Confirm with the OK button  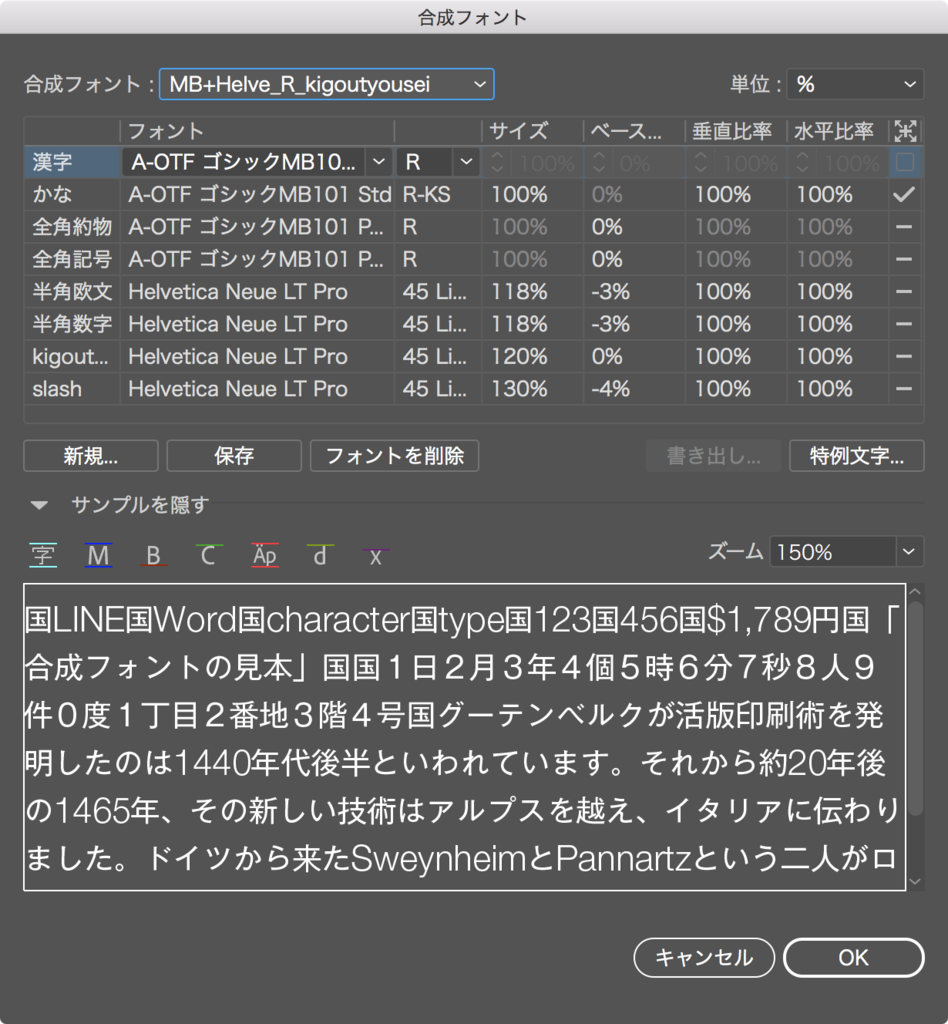[853, 957]
